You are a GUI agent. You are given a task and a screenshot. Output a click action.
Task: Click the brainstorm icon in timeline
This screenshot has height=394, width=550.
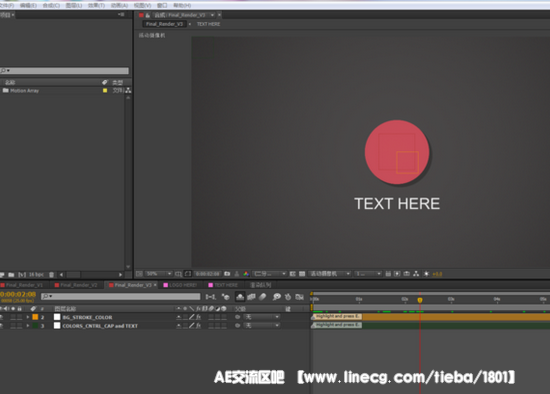[276, 297]
